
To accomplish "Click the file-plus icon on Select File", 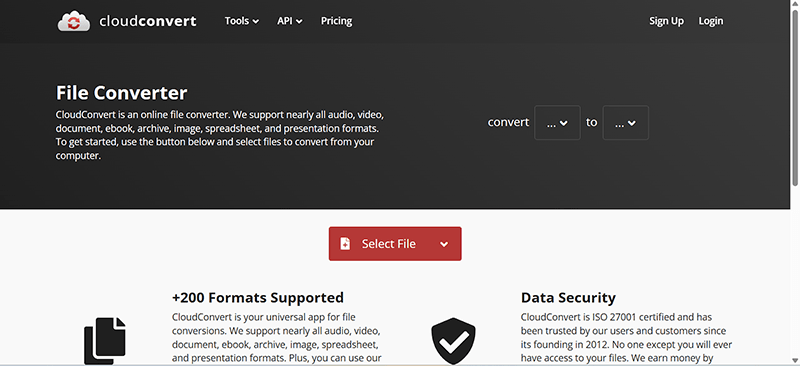I will point(345,244).
